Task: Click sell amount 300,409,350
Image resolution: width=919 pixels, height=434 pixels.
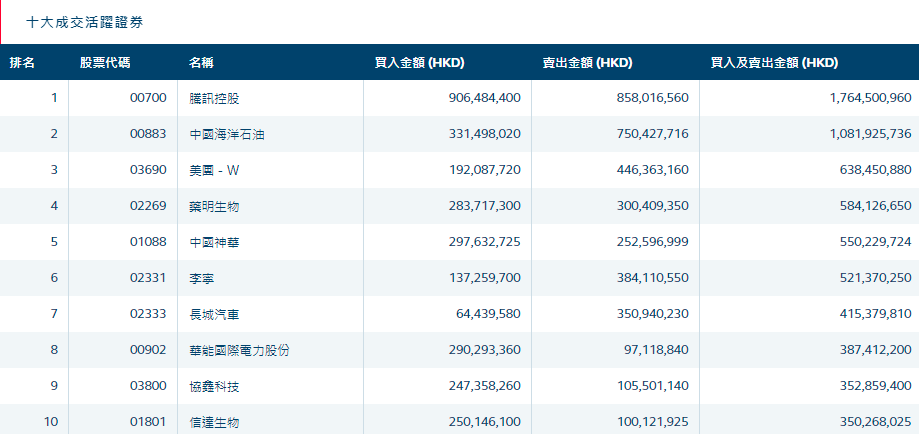Action: 653,206
